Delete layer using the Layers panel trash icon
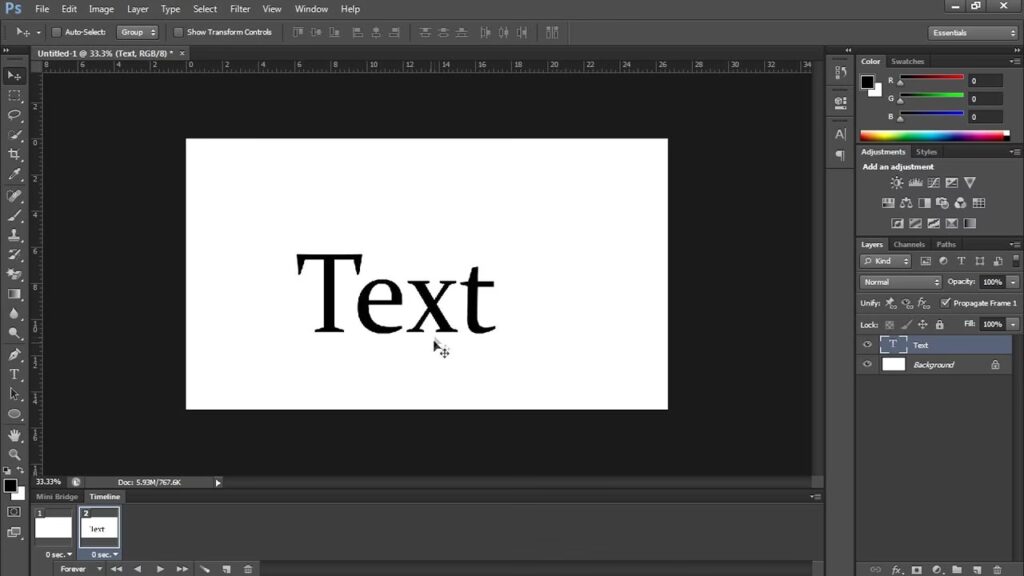 click(x=997, y=569)
